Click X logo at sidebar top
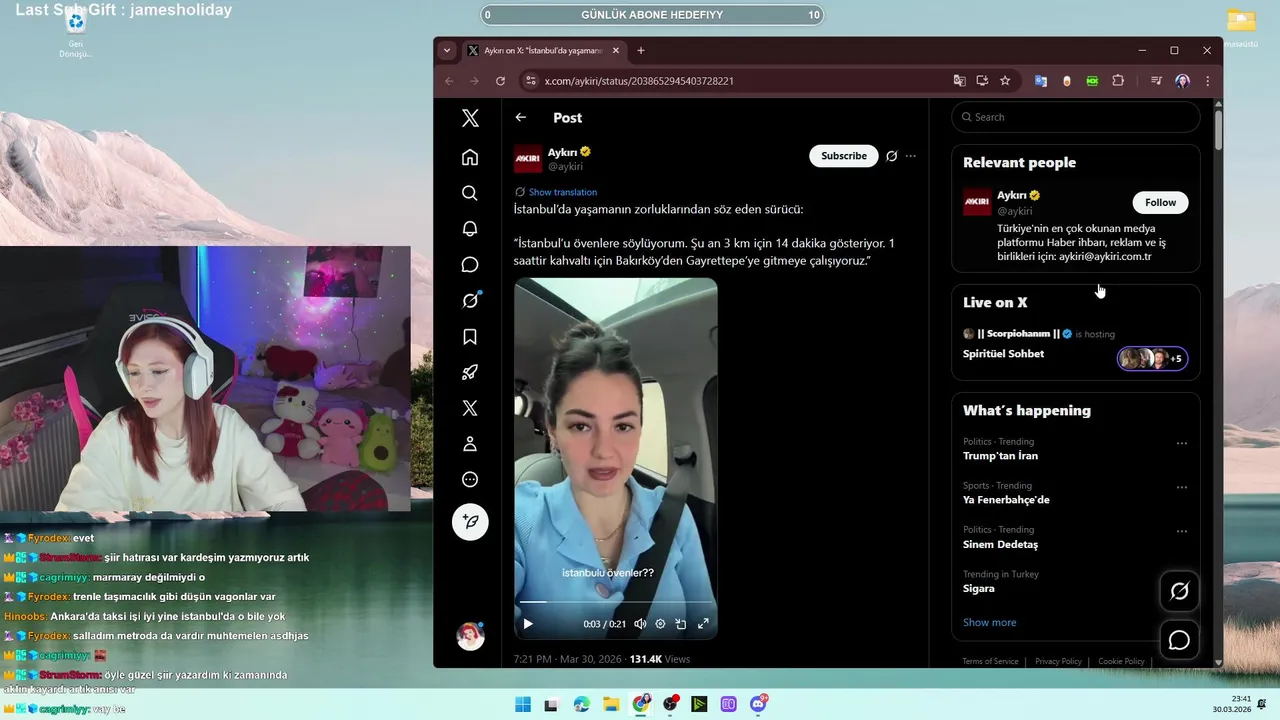The height and width of the screenshot is (720, 1280). (x=470, y=118)
